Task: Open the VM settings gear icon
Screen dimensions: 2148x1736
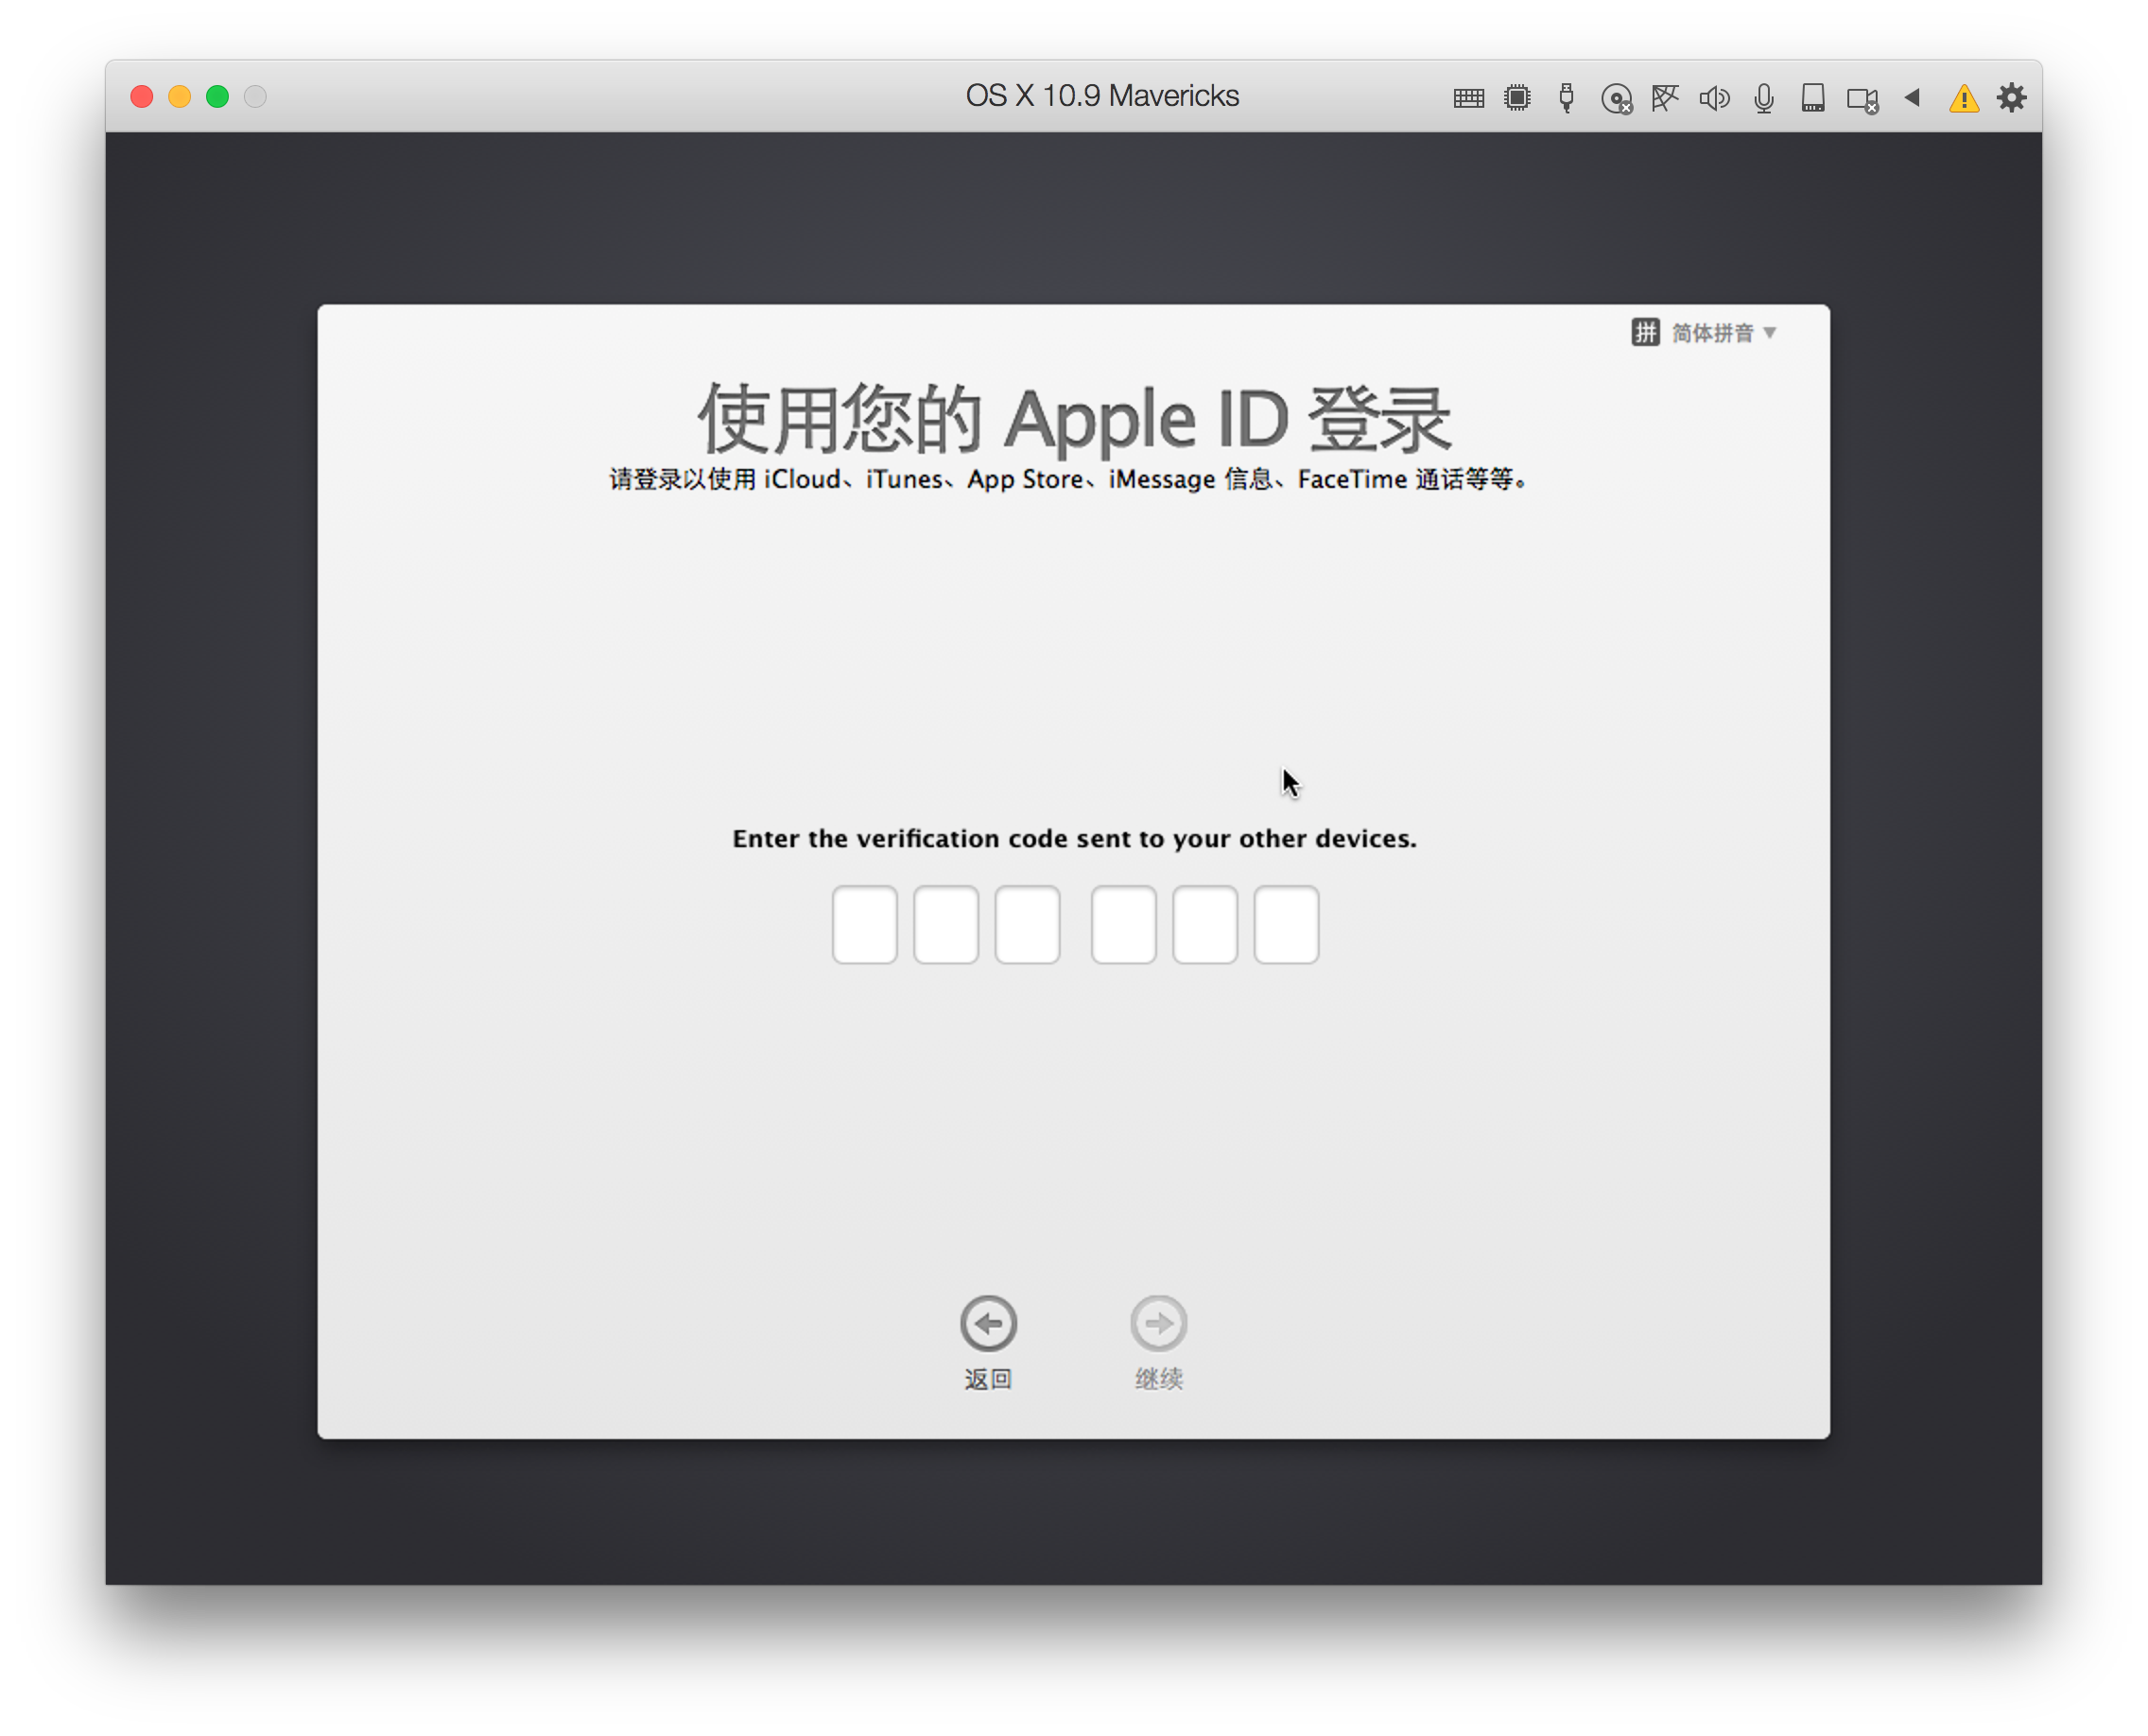Action: point(2011,97)
